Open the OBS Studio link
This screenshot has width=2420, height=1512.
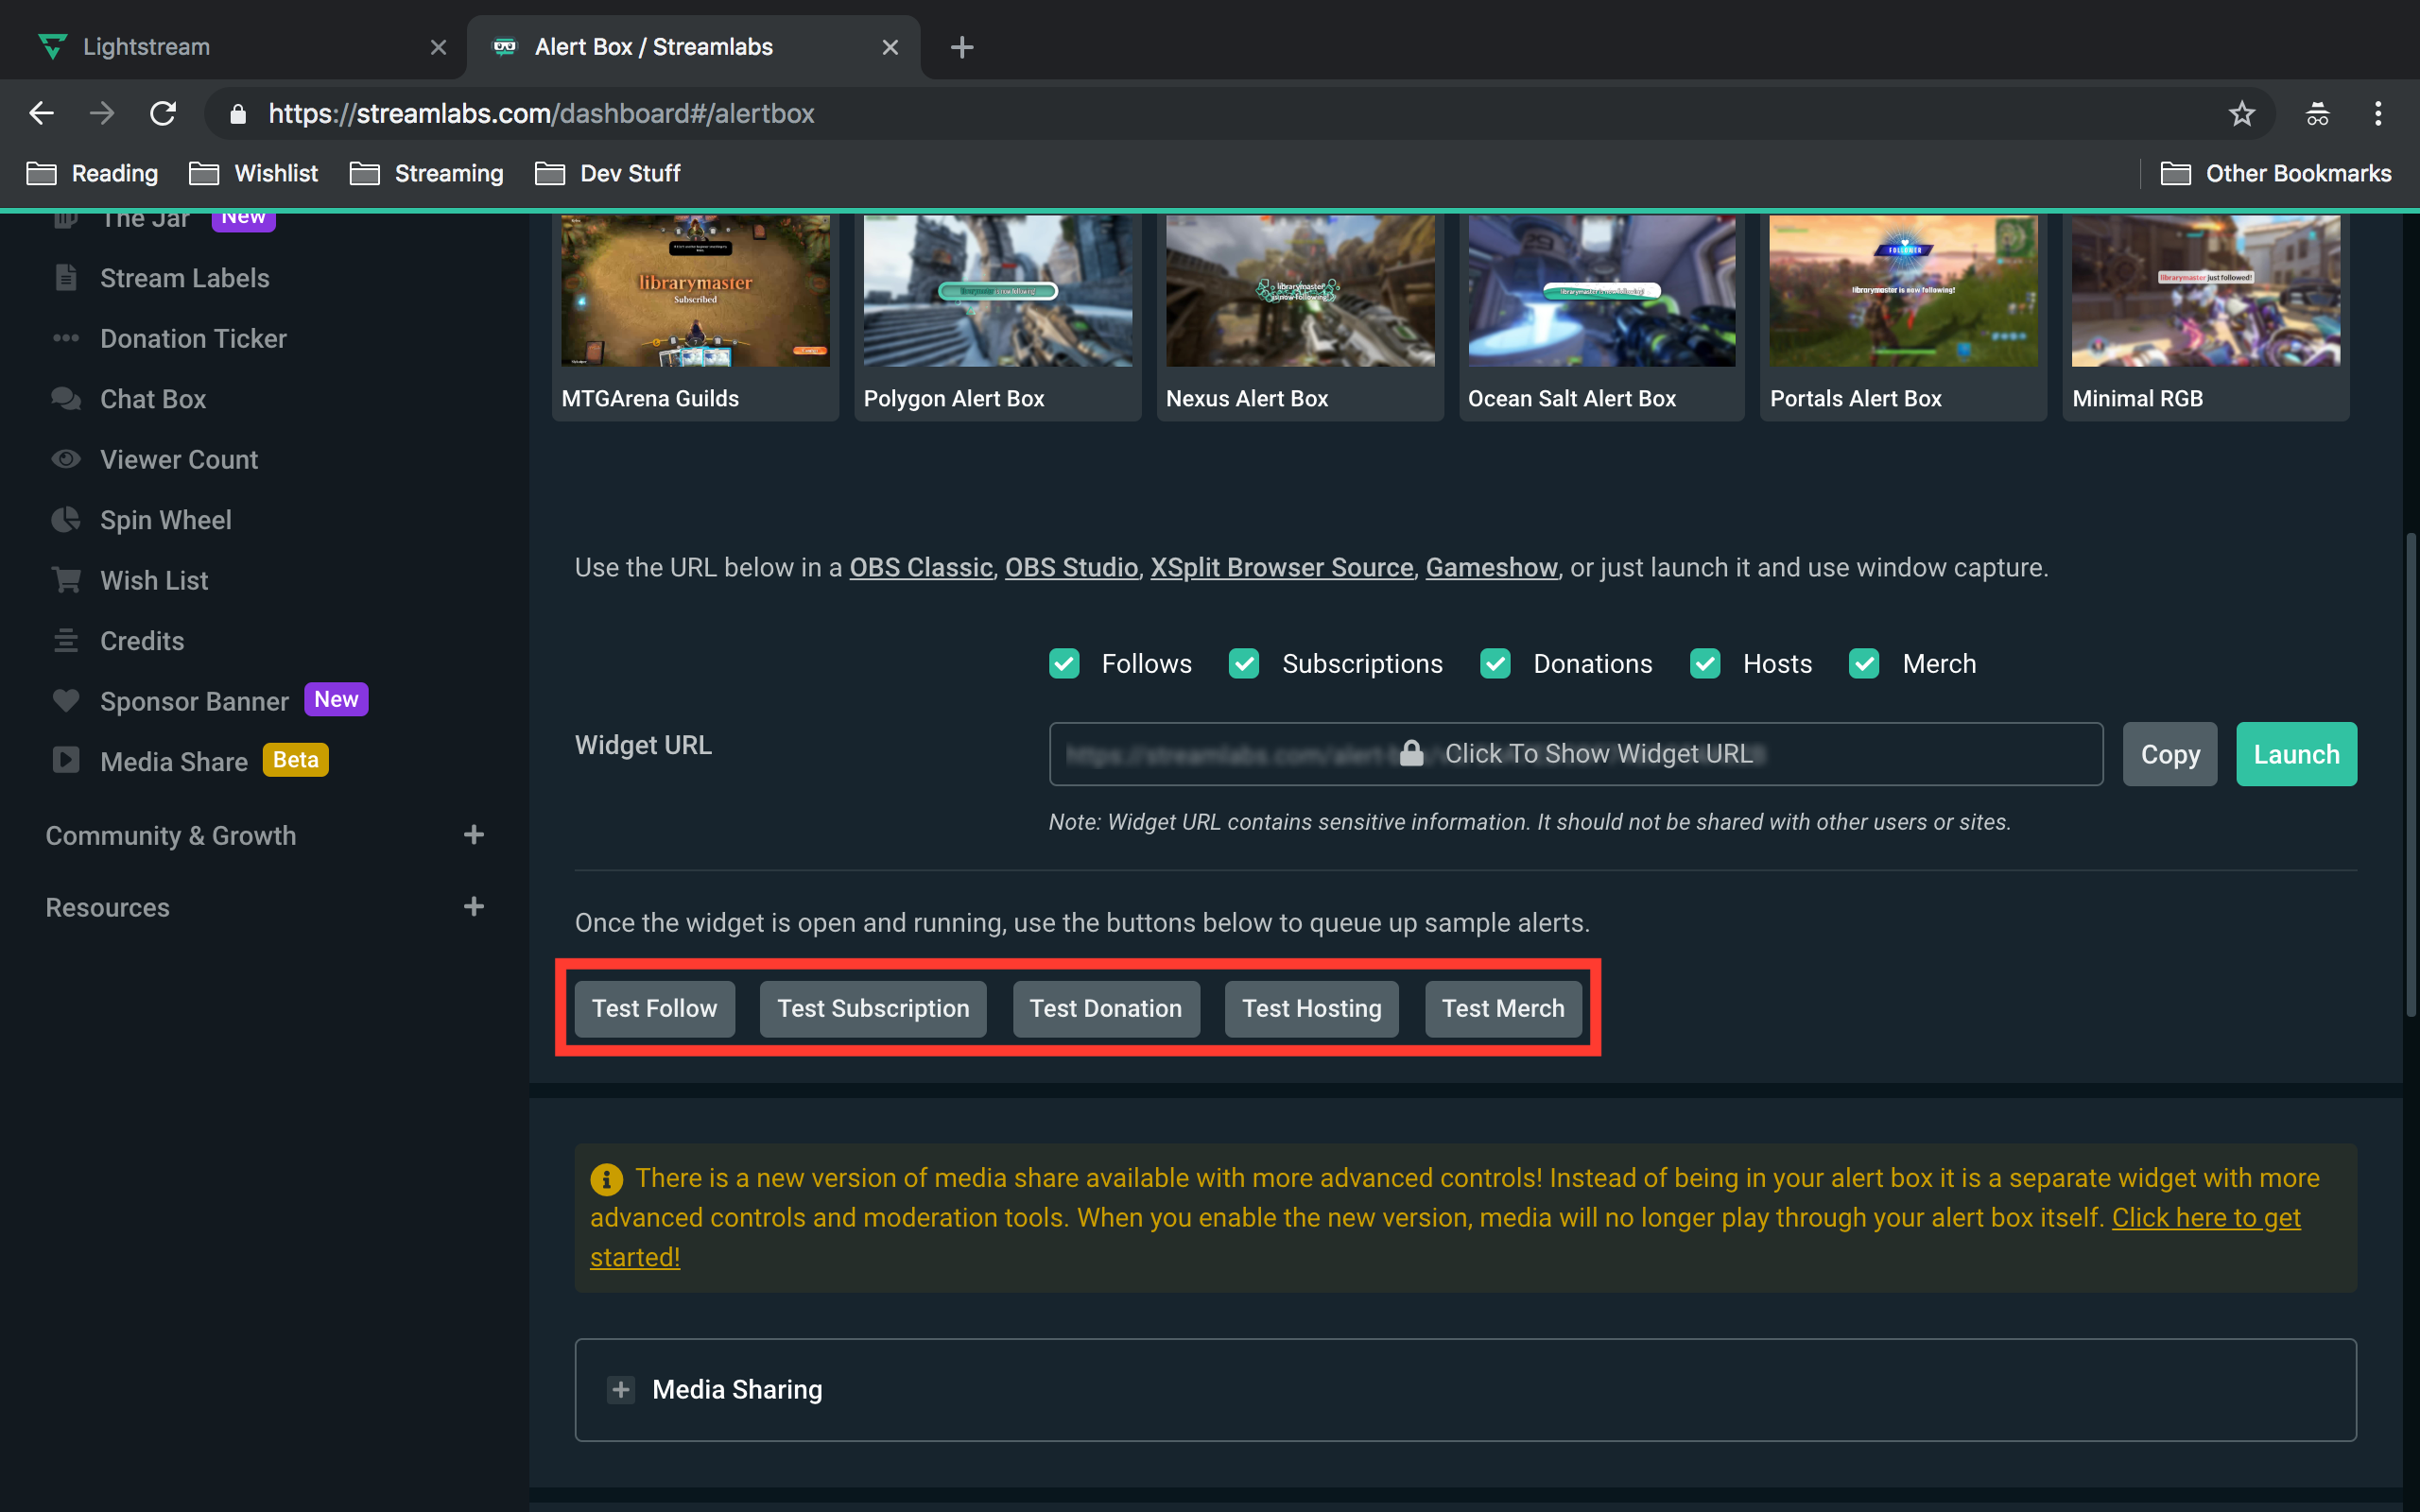1070,567
